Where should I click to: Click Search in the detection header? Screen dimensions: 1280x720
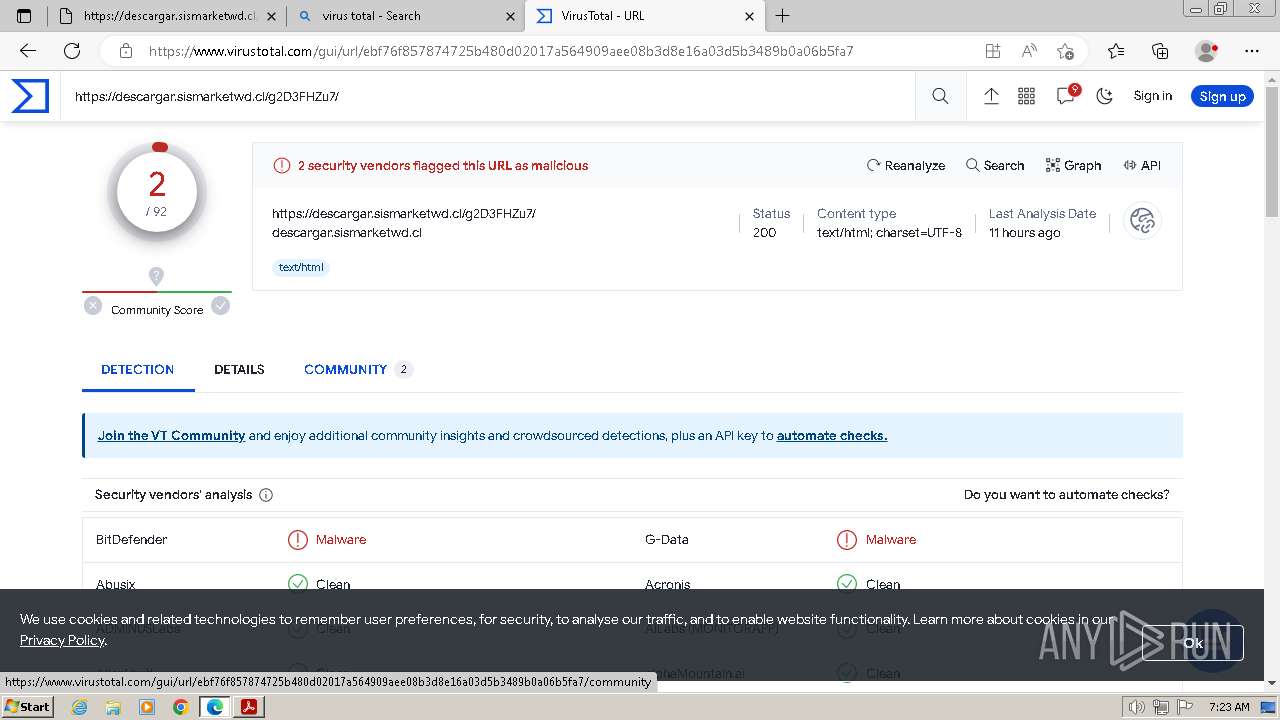995,165
